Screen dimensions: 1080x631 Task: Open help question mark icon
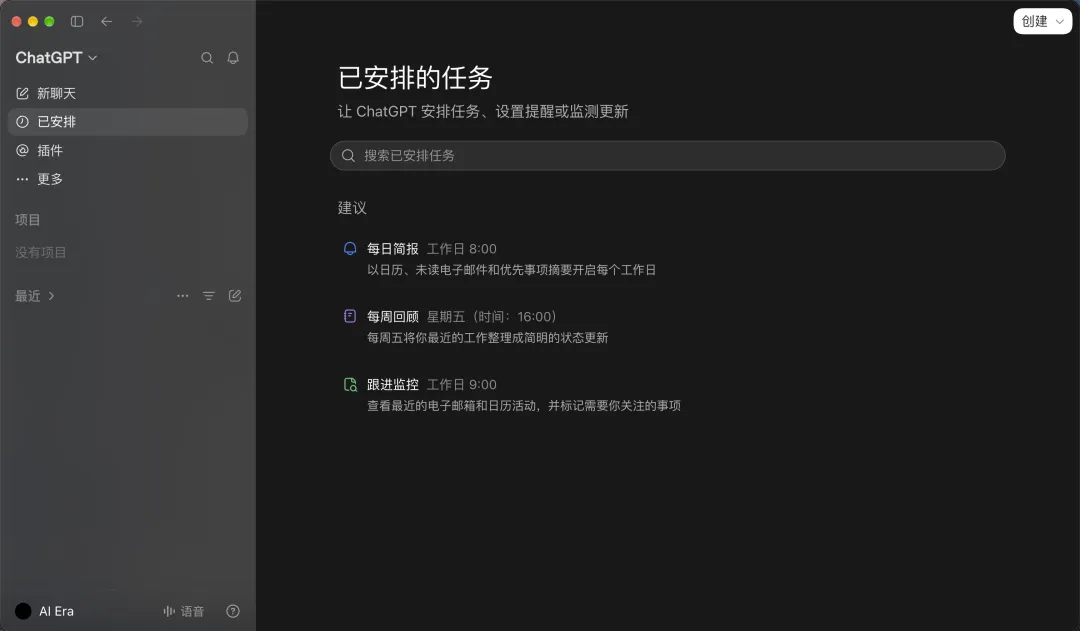[x=233, y=611]
